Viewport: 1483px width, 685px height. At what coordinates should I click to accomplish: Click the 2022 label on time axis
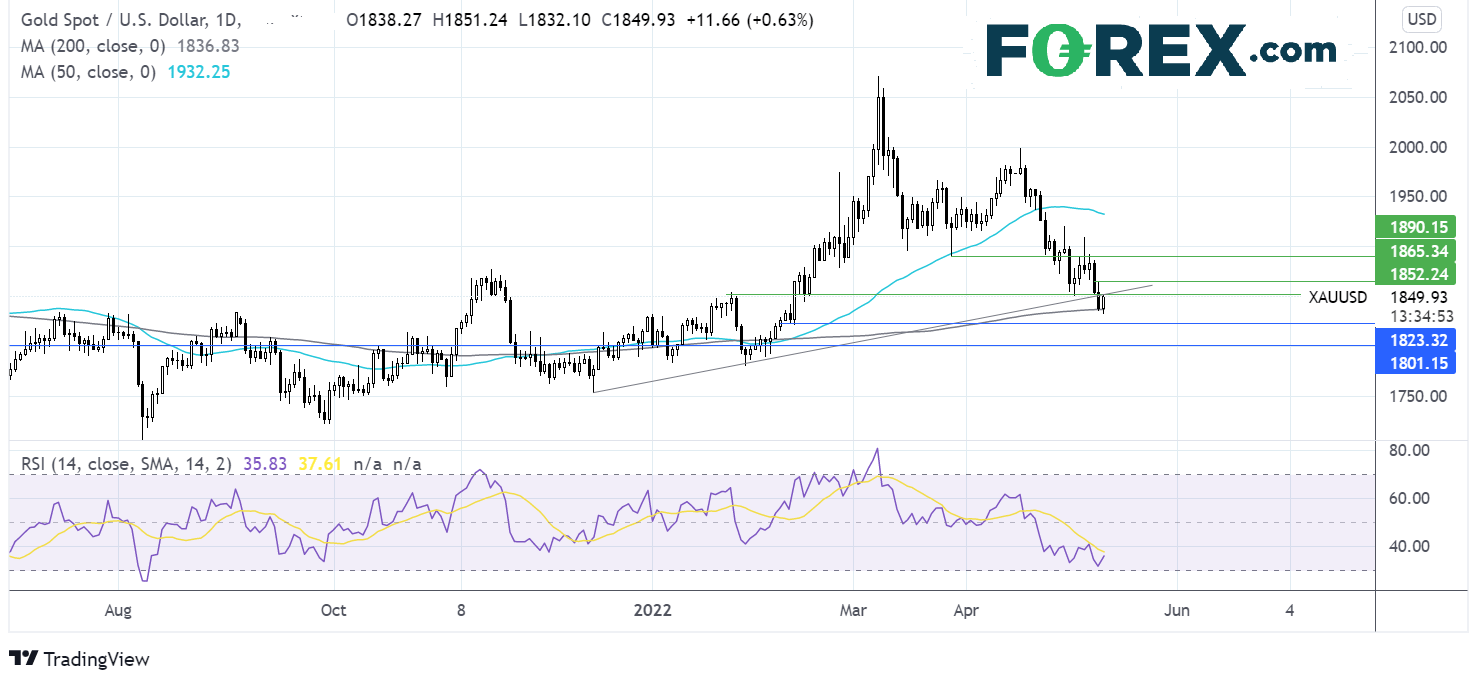(x=651, y=609)
